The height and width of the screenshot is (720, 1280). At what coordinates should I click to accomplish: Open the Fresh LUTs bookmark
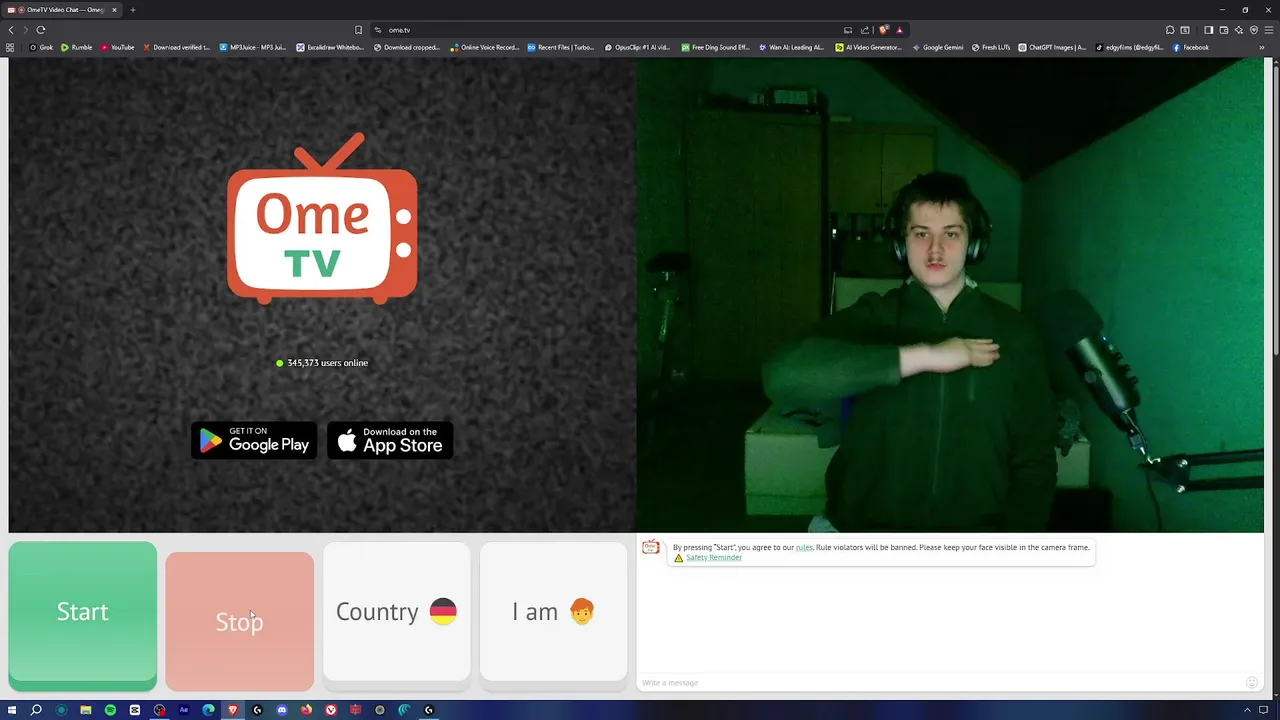coord(990,47)
